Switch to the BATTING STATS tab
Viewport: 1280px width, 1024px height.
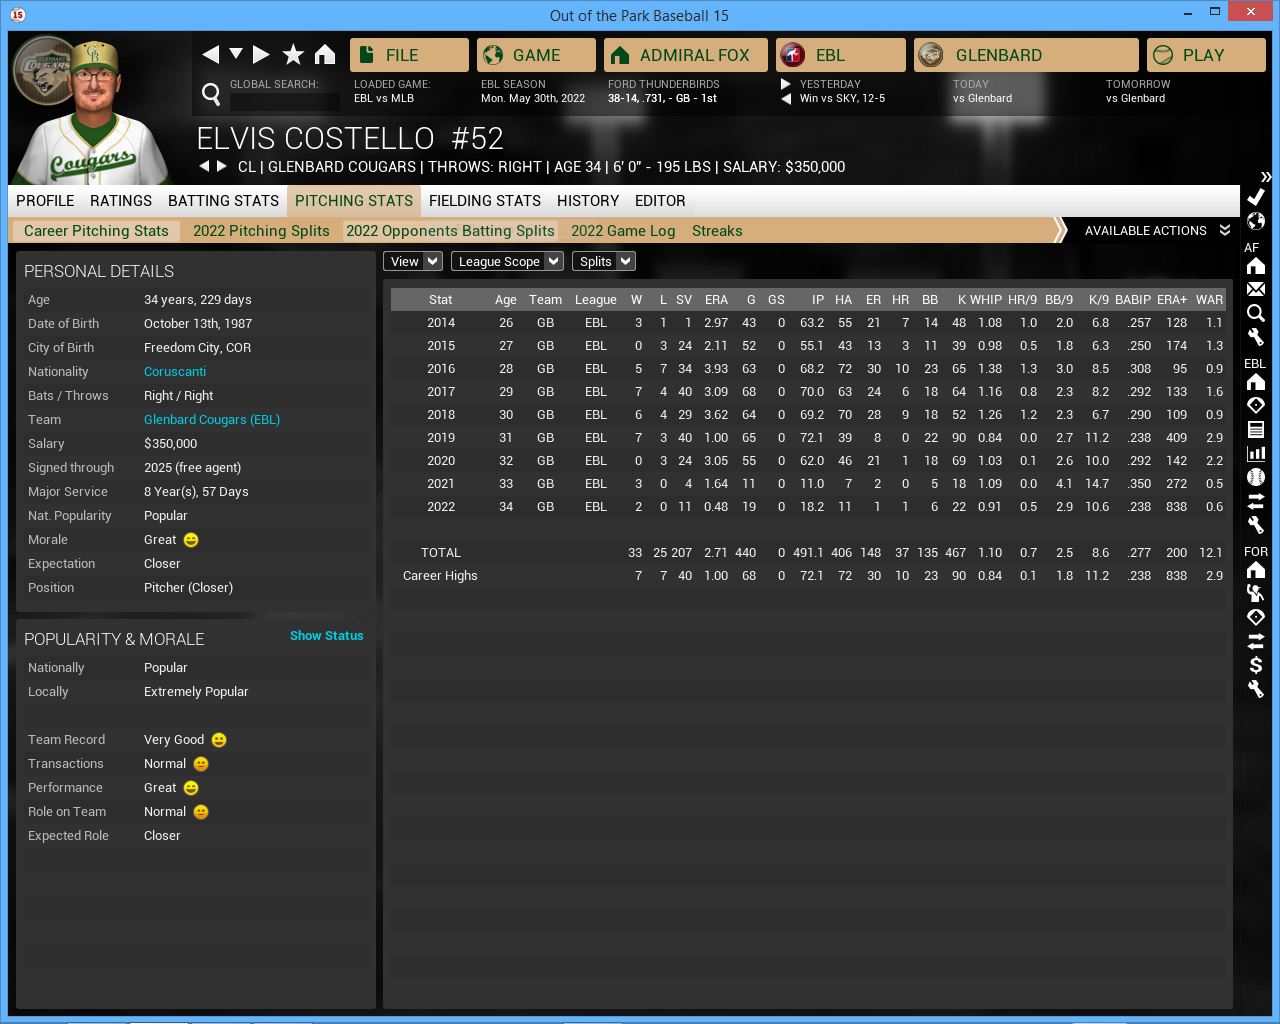point(223,201)
